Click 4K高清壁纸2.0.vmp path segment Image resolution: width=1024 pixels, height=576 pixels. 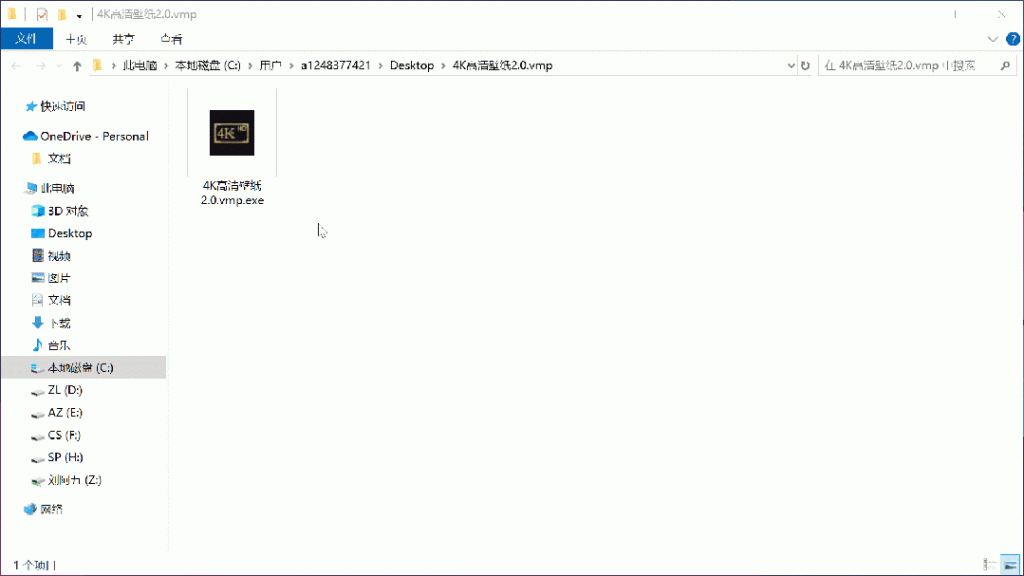click(x=502, y=65)
